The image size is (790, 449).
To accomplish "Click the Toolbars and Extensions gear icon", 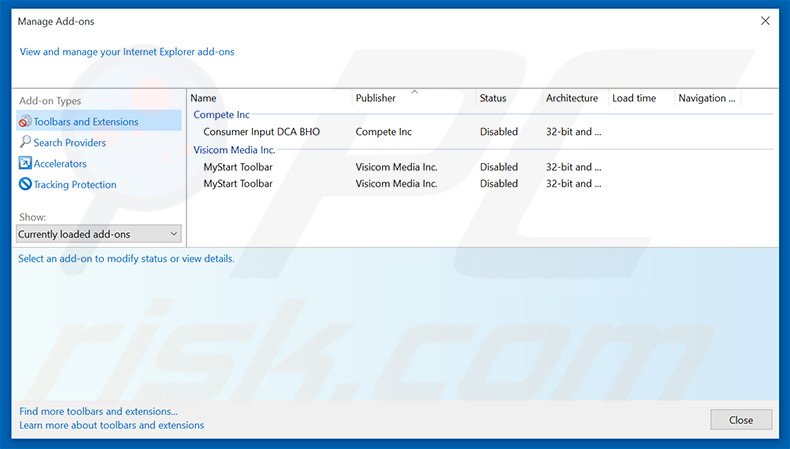I will 25,121.
